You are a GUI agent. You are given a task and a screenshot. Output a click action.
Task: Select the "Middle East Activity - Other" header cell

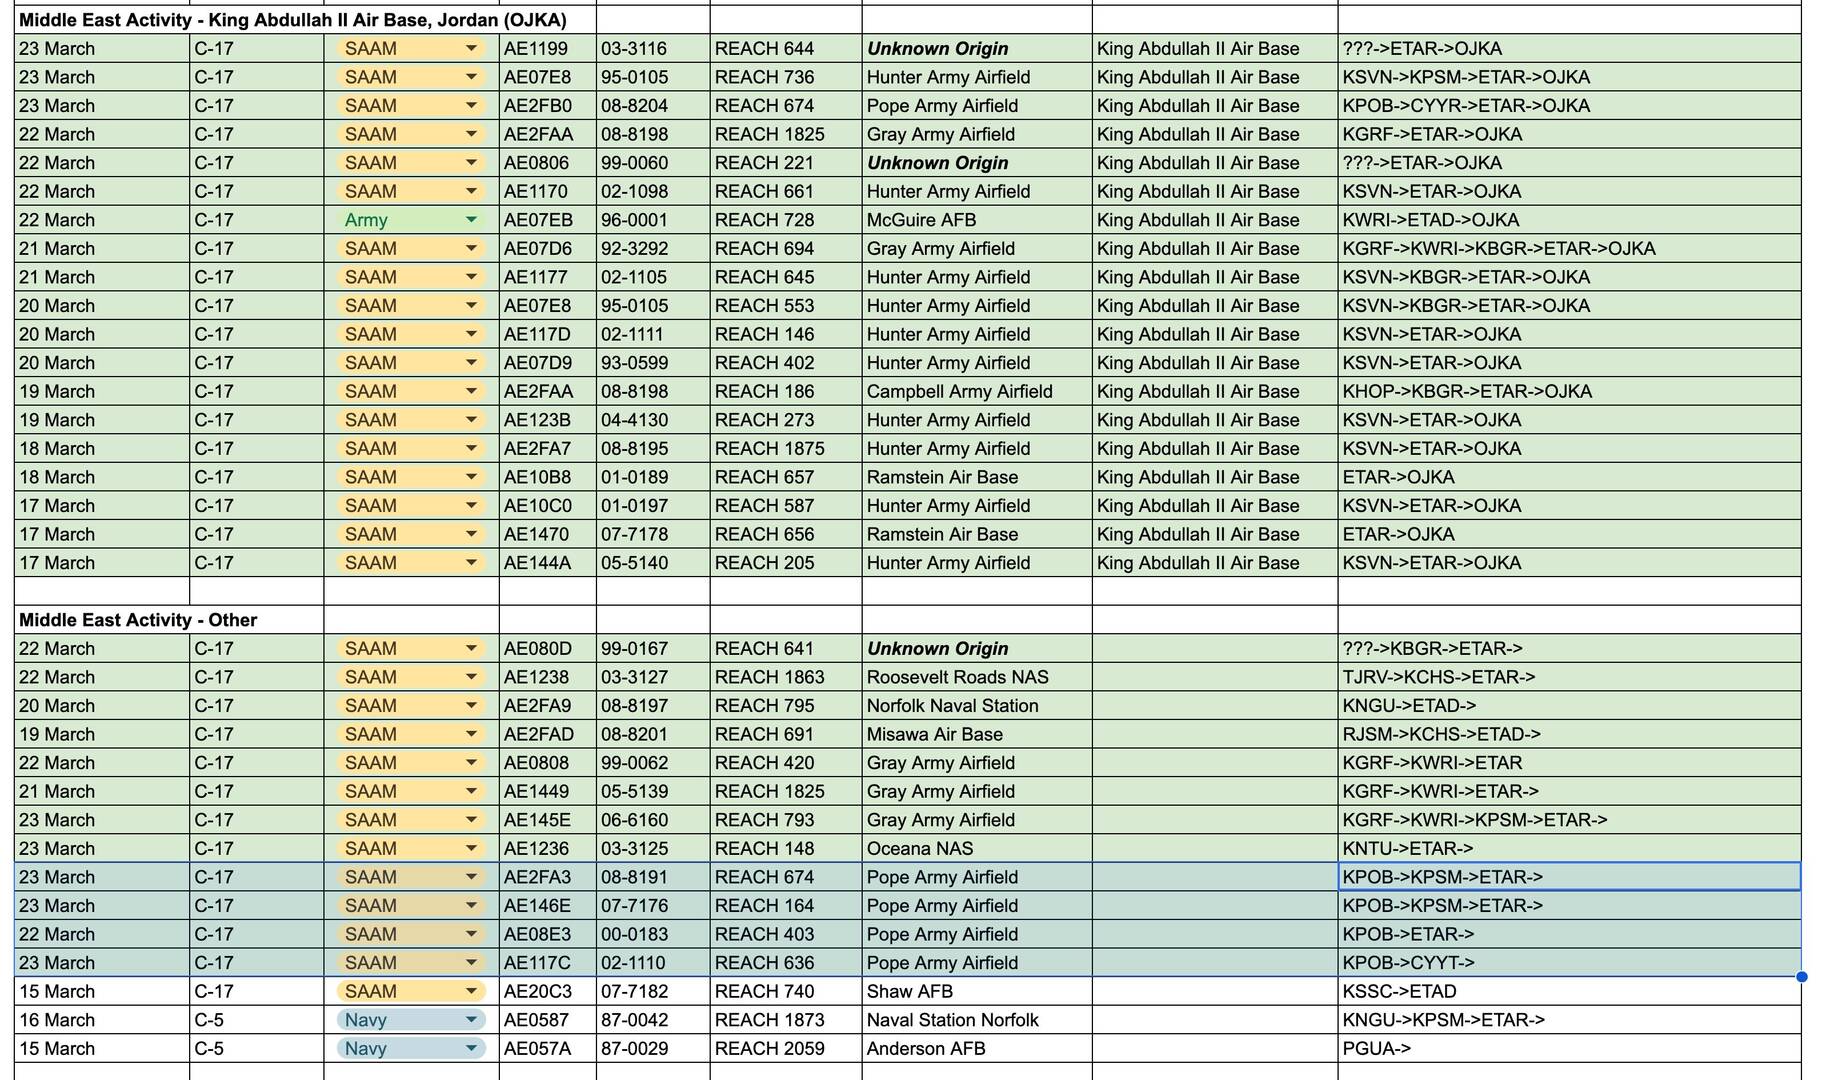[x=138, y=620]
